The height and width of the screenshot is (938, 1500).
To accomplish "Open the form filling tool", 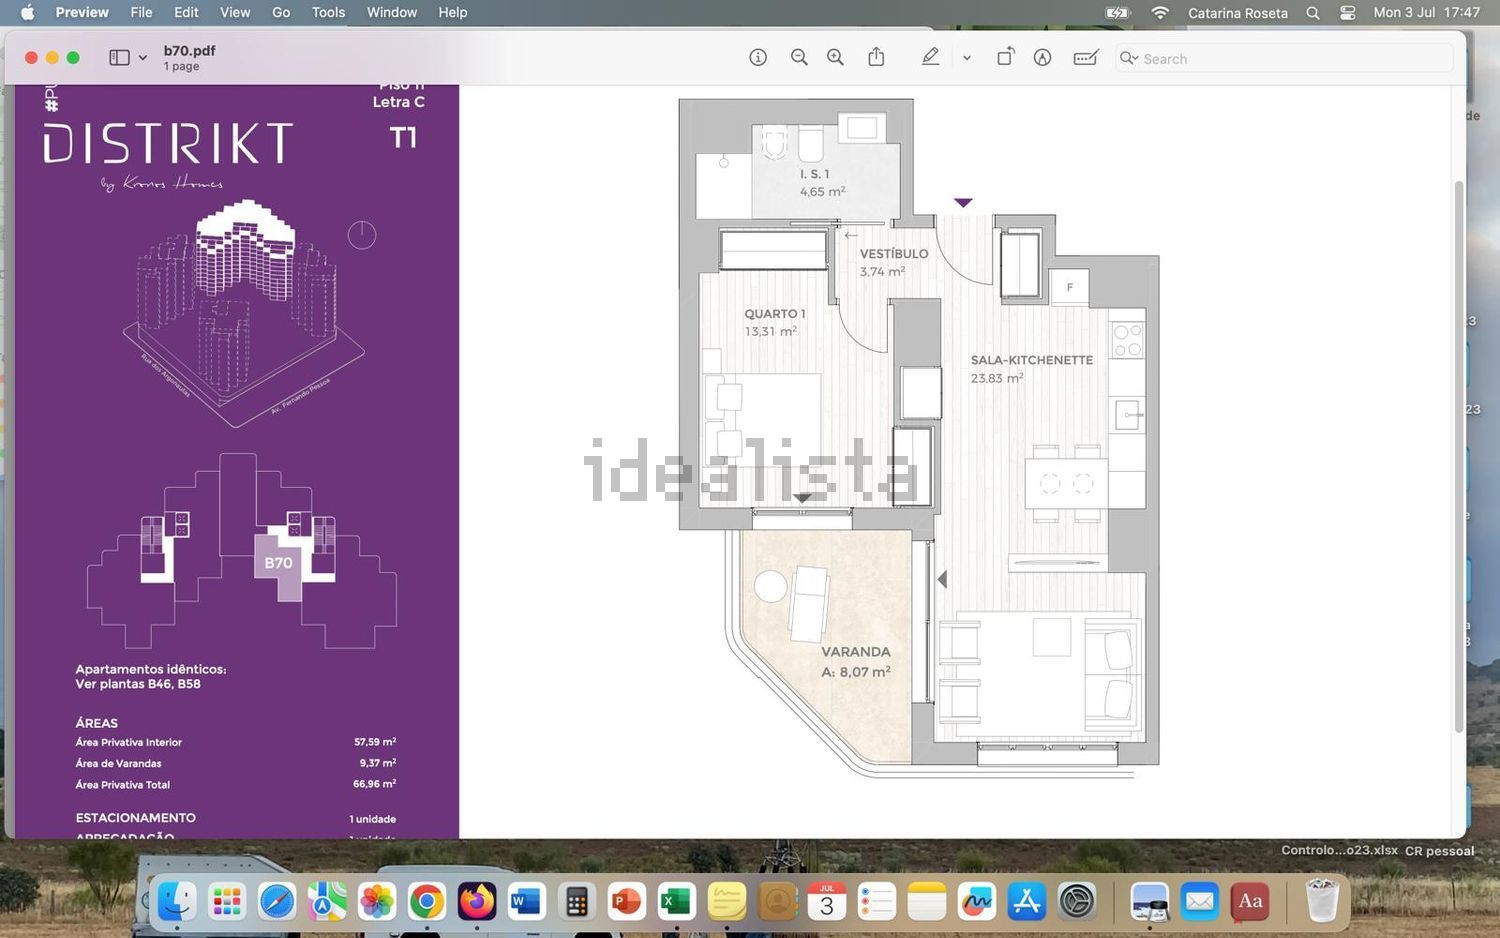I will 1086,58.
